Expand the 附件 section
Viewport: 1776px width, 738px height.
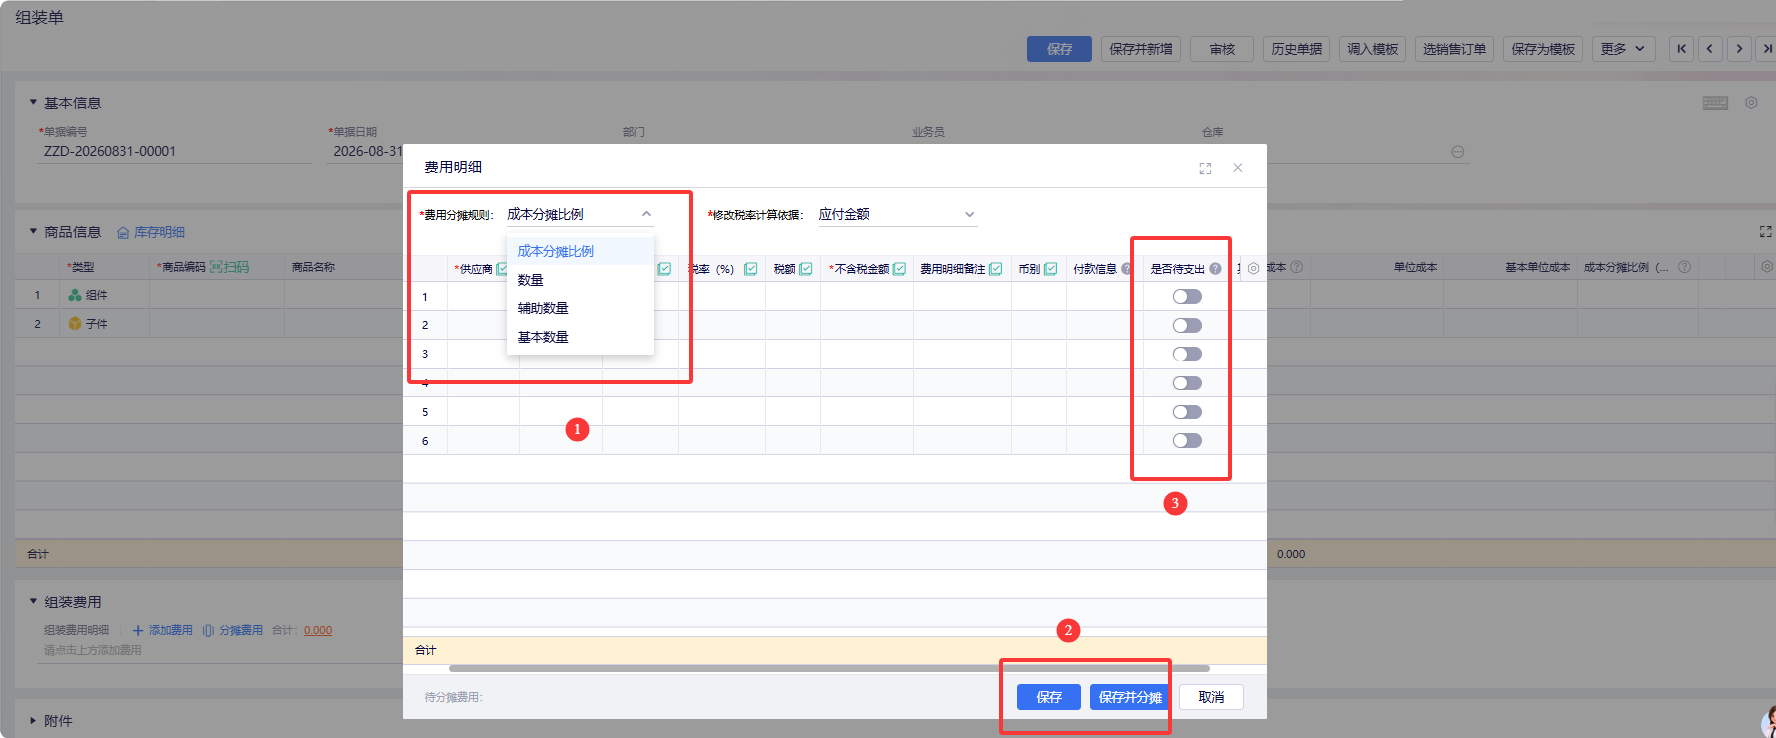tap(33, 721)
